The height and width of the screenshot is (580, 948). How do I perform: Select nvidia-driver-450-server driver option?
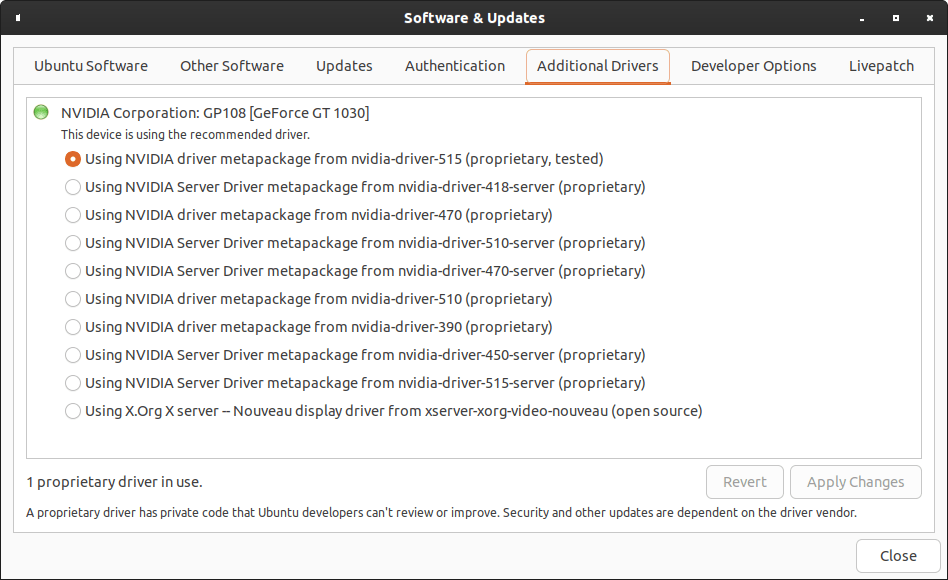73,355
